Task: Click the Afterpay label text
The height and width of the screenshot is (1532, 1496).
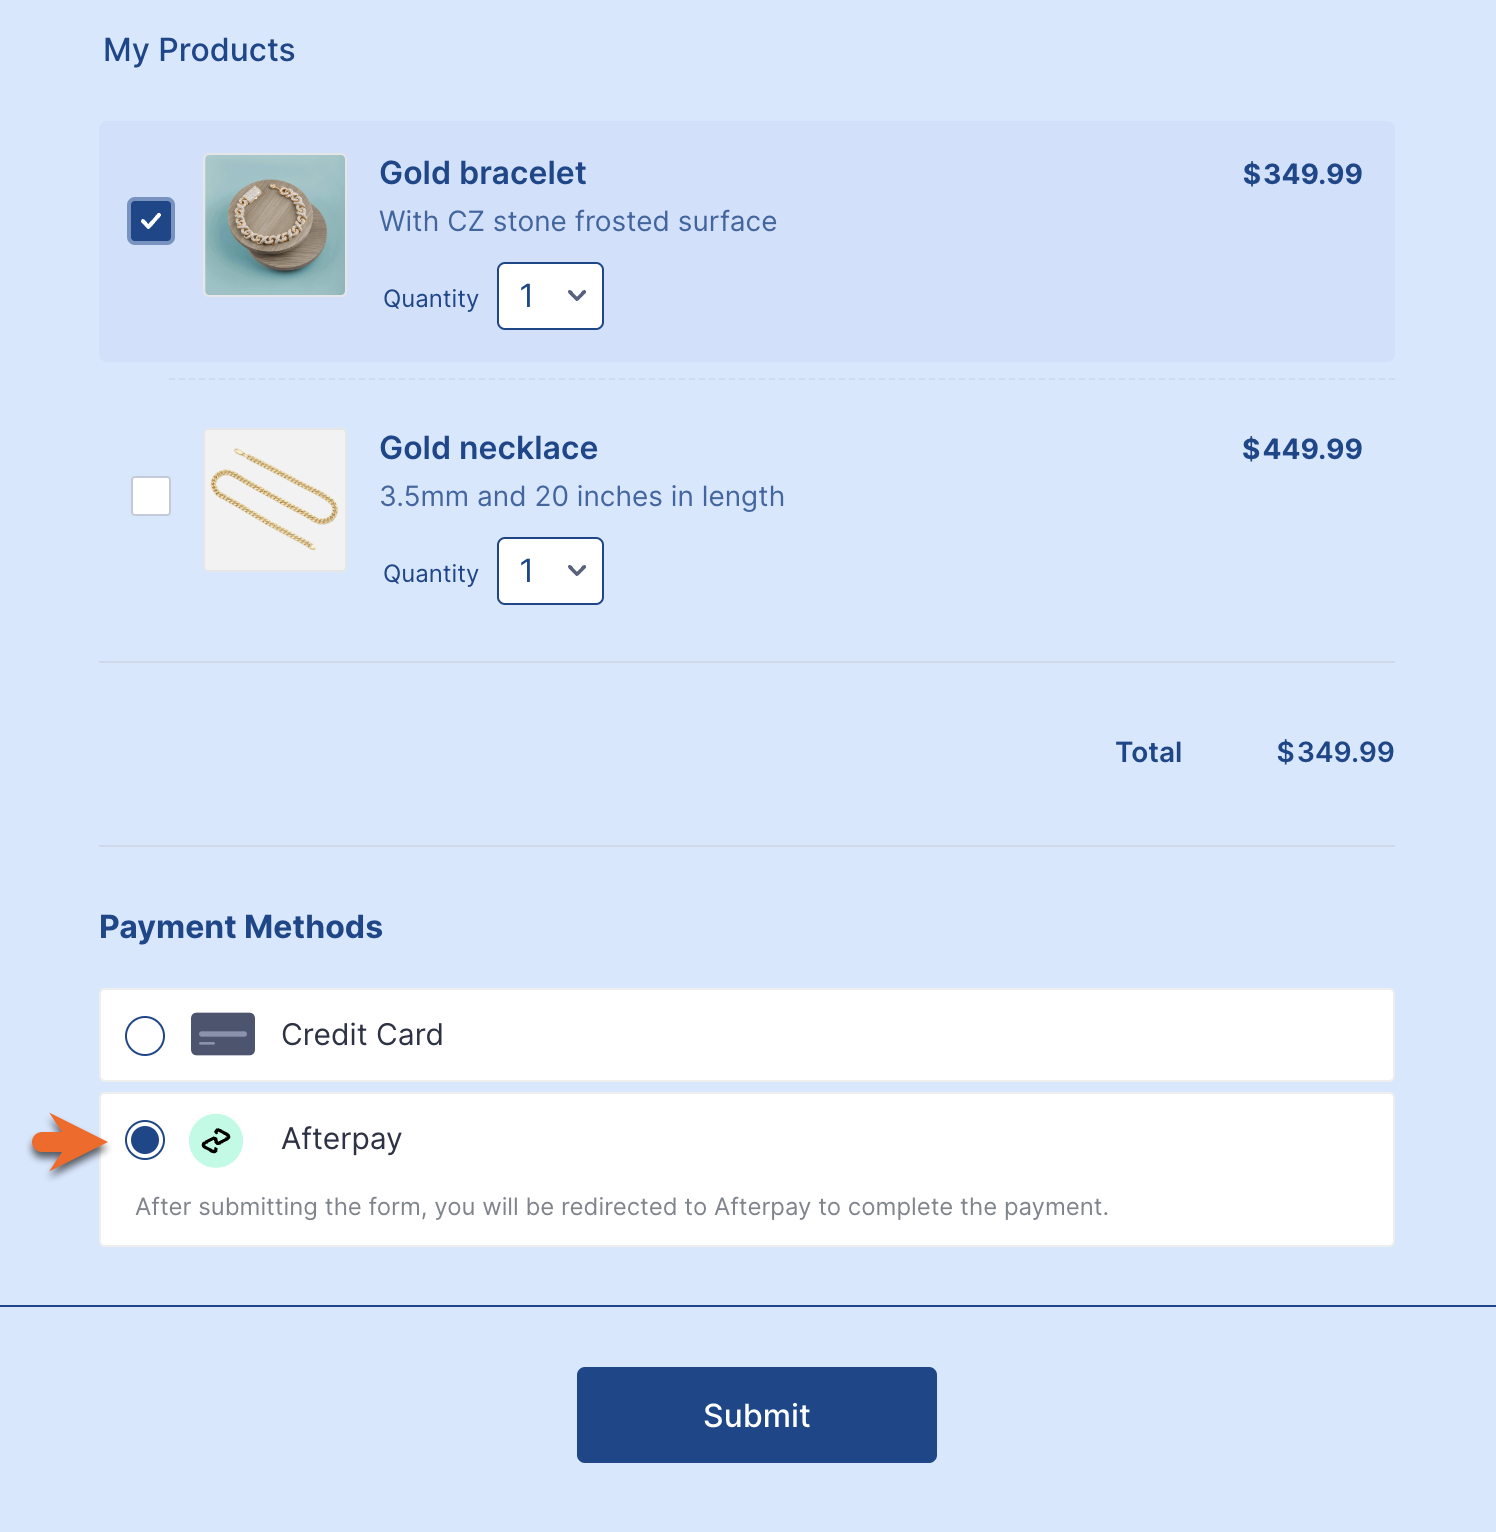Action: coord(341,1139)
